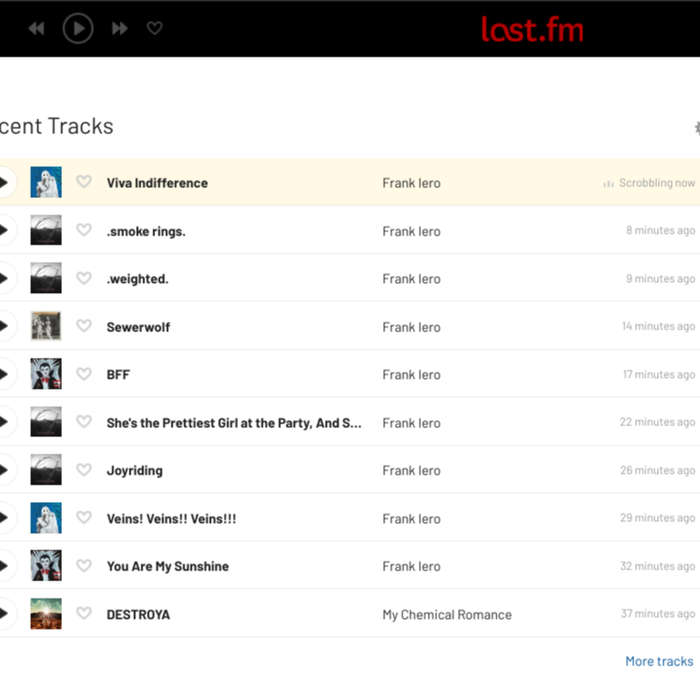Play the track BFF
The image size is (700, 700).
(x=5, y=375)
